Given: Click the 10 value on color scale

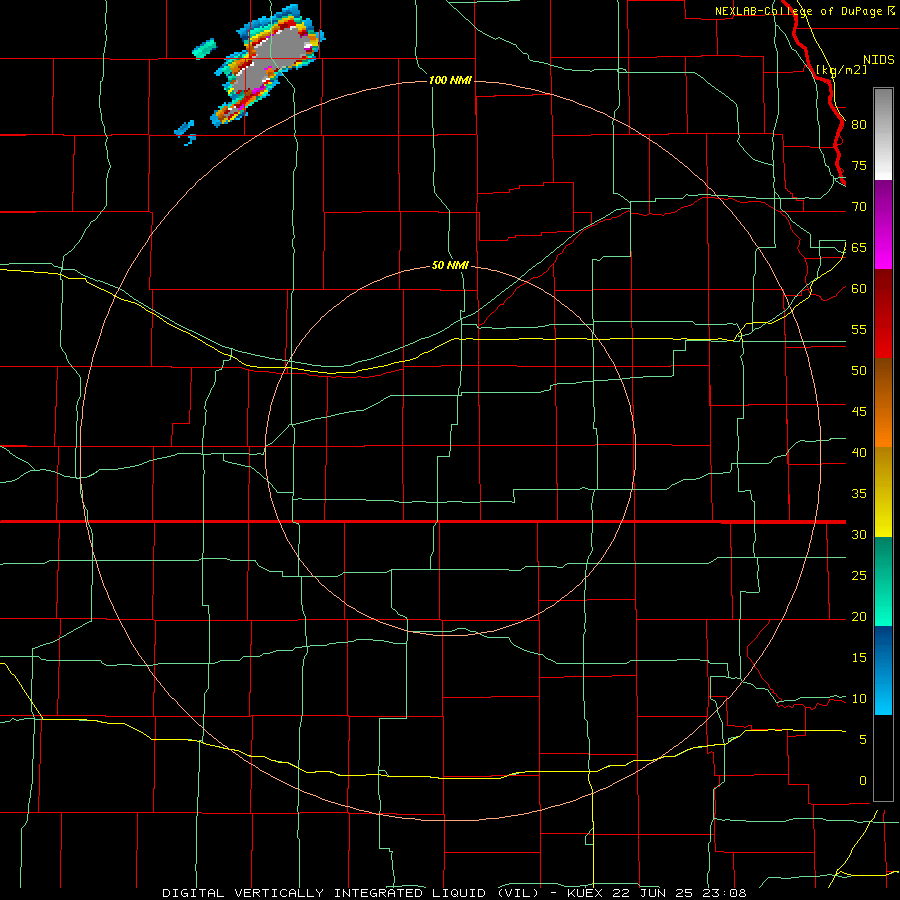Looking at the screenshot, I should pyautogui.click(x=859, y=699).
